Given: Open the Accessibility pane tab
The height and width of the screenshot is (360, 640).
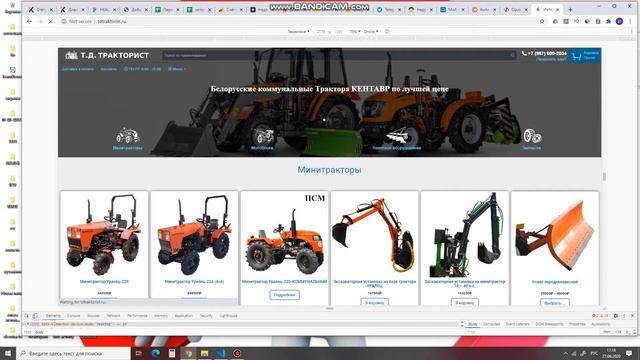Looking at the screenshot, I should tap(601, 324).
